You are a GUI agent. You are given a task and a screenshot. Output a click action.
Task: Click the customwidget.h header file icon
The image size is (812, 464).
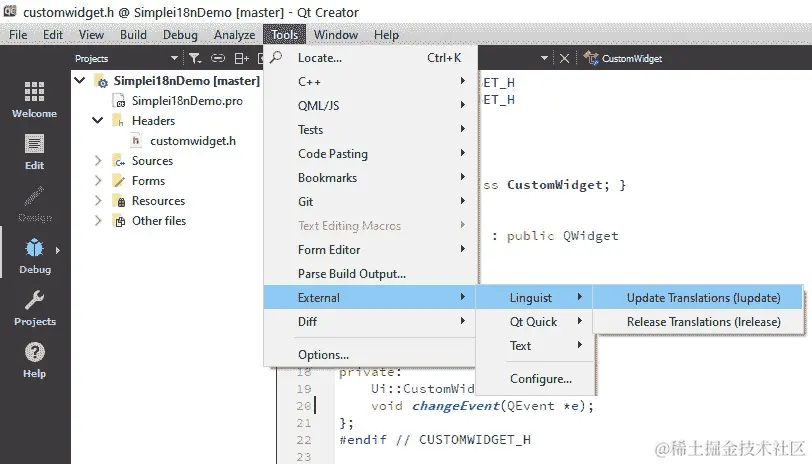[x=136, y=140]
